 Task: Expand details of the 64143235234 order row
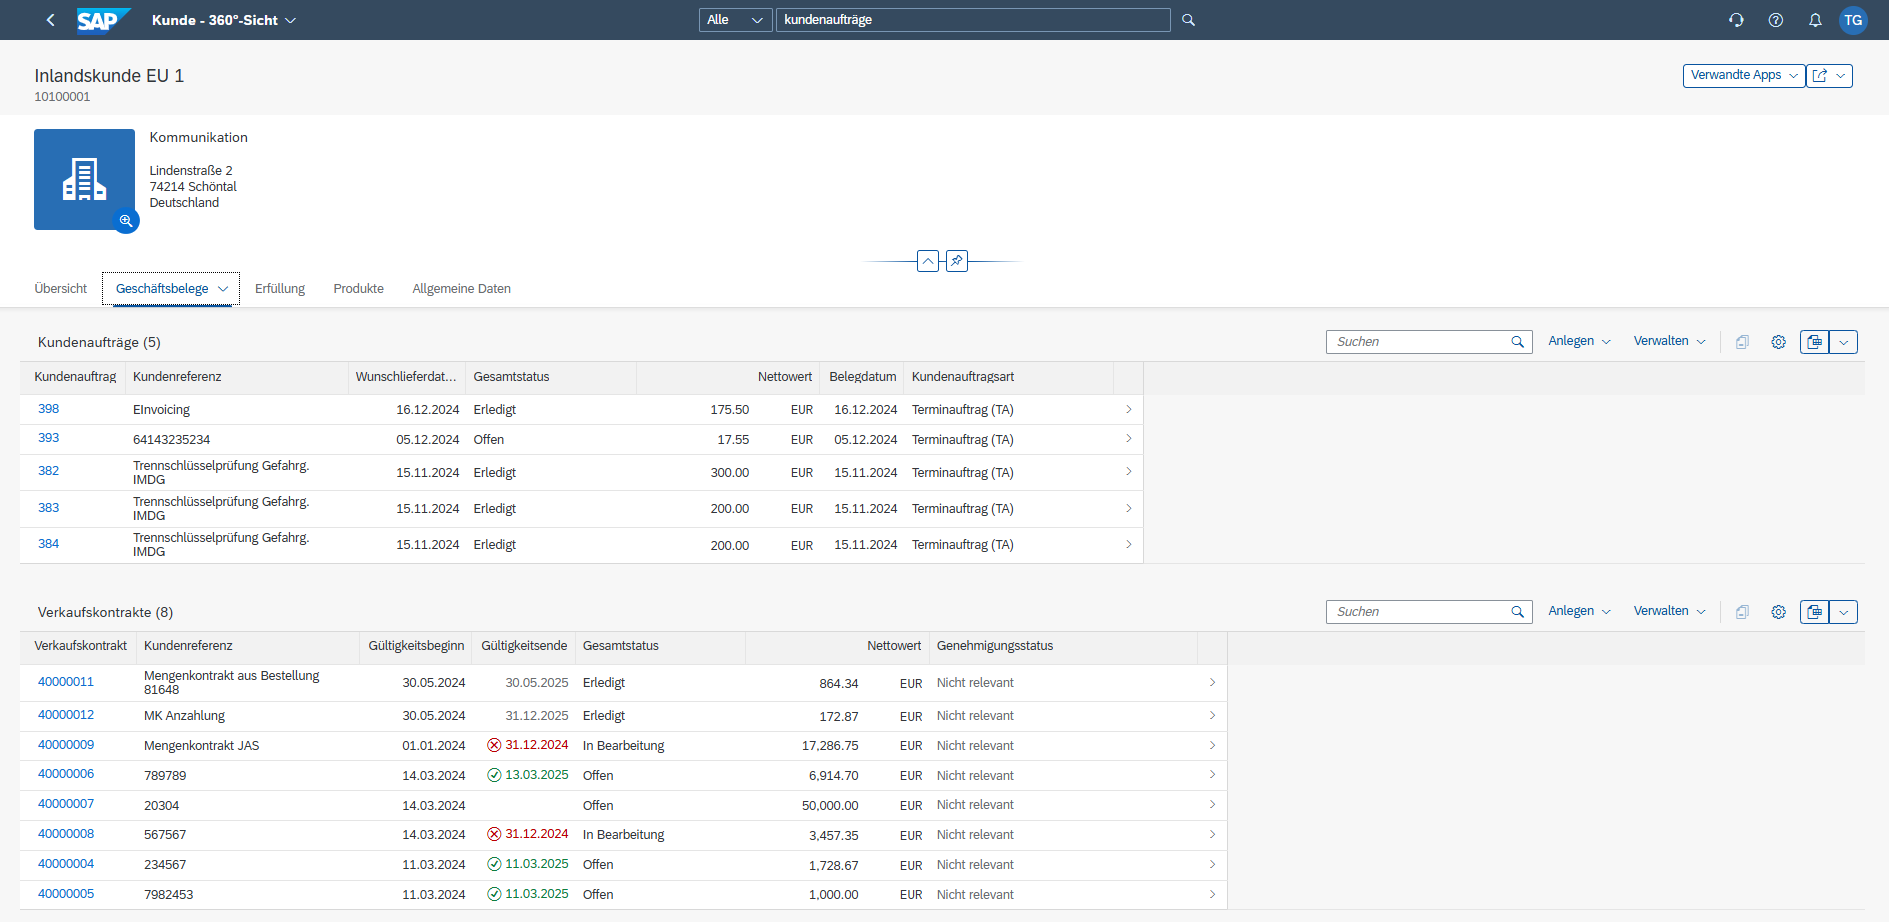[1128, 438]
